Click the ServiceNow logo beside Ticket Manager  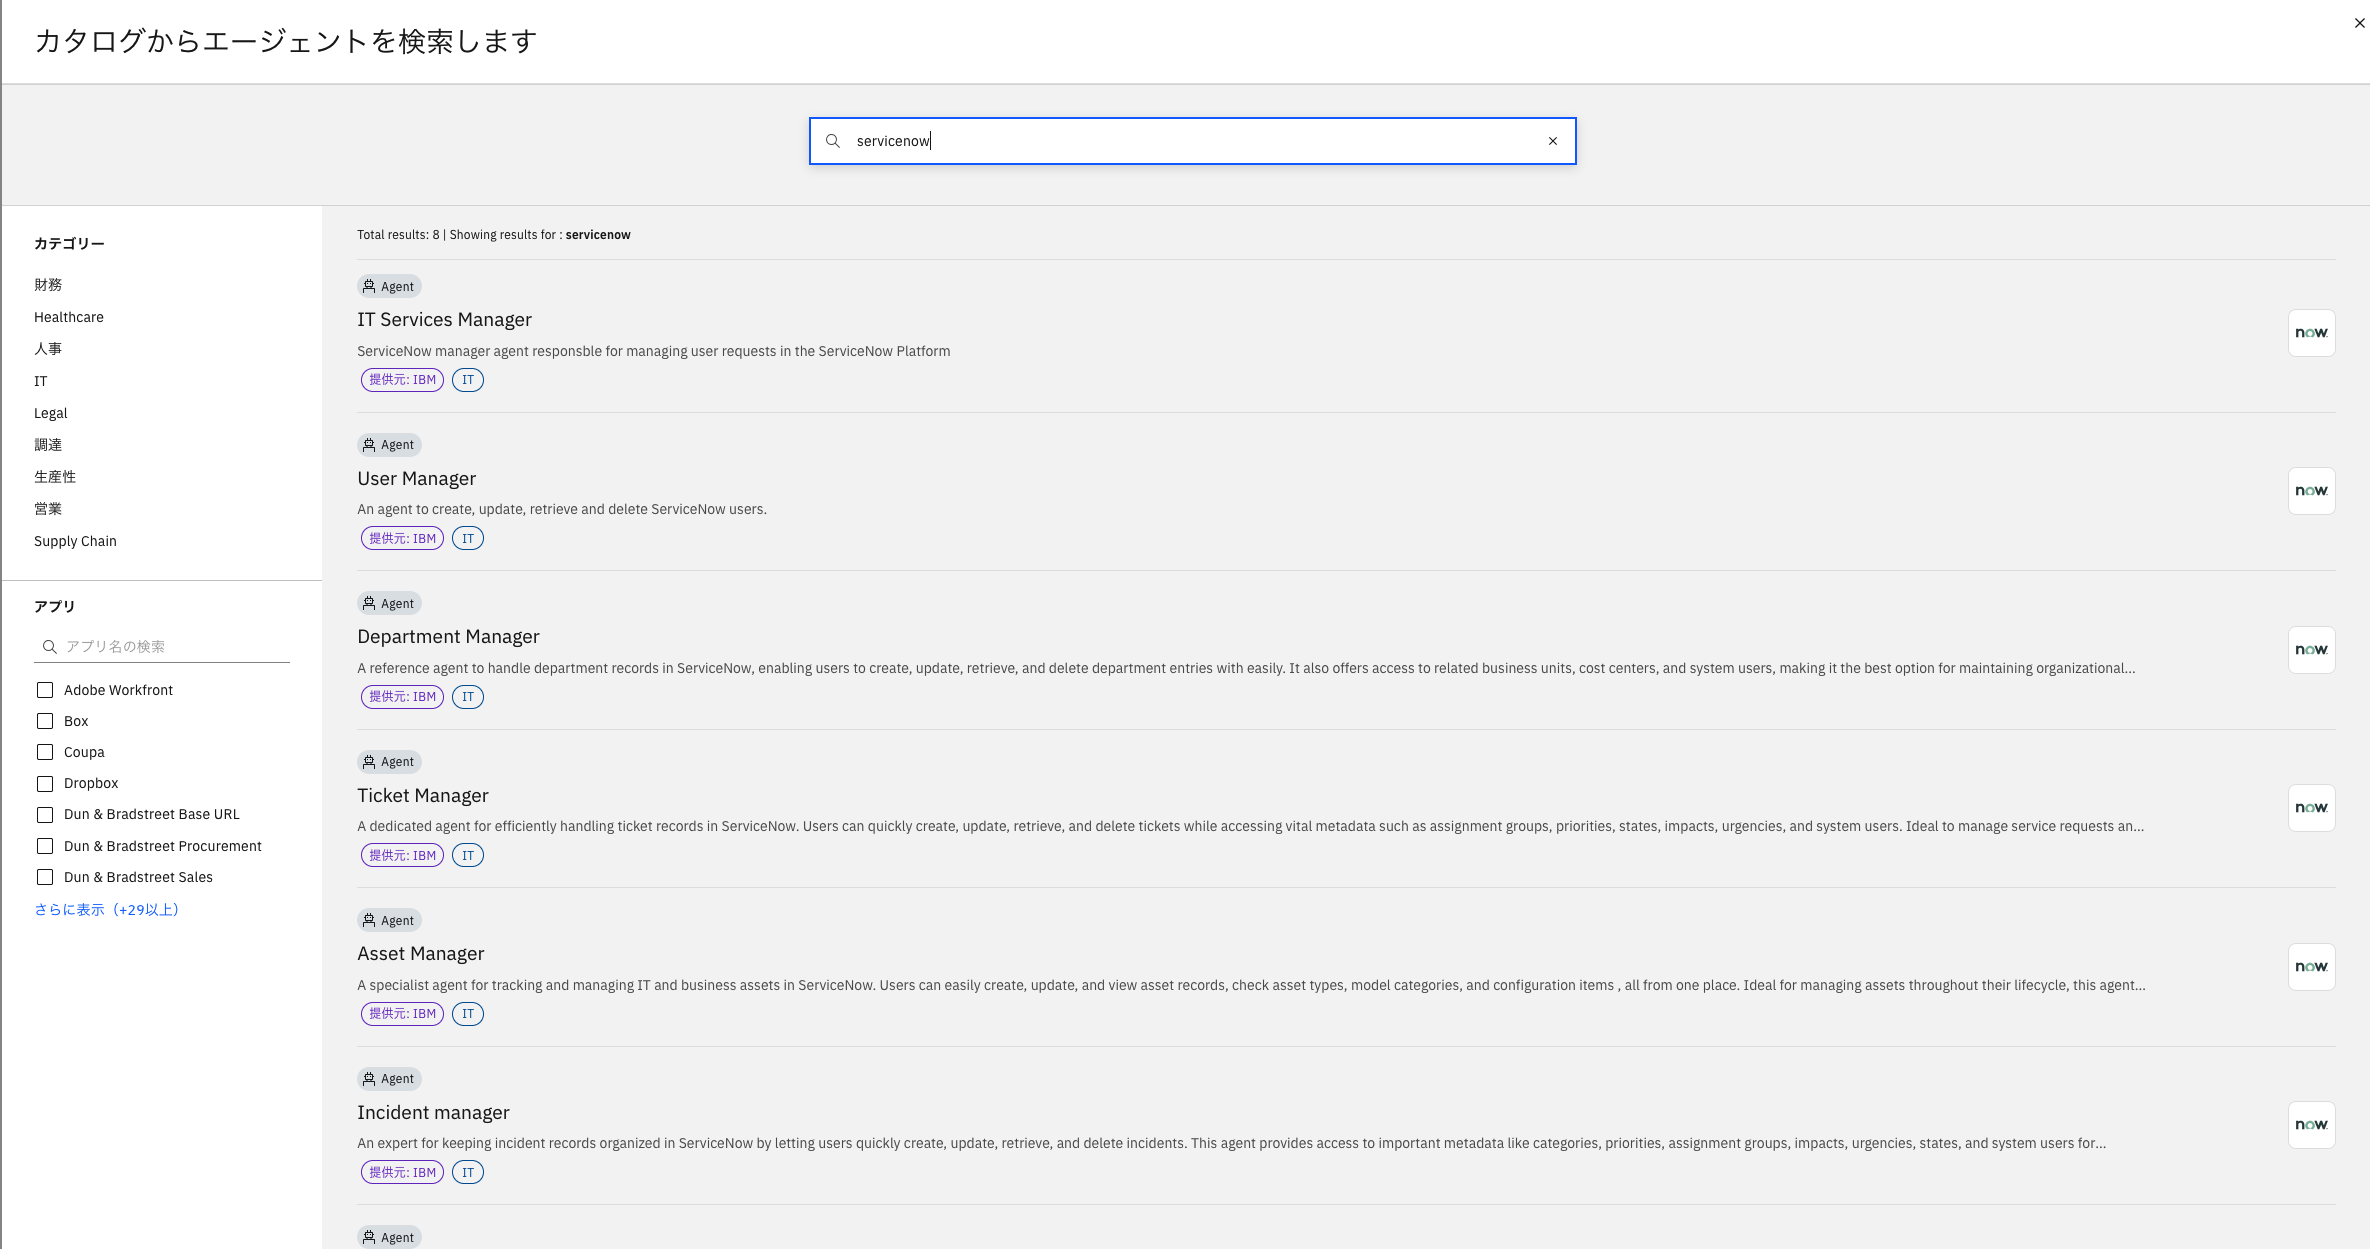tap(2311, 808)
